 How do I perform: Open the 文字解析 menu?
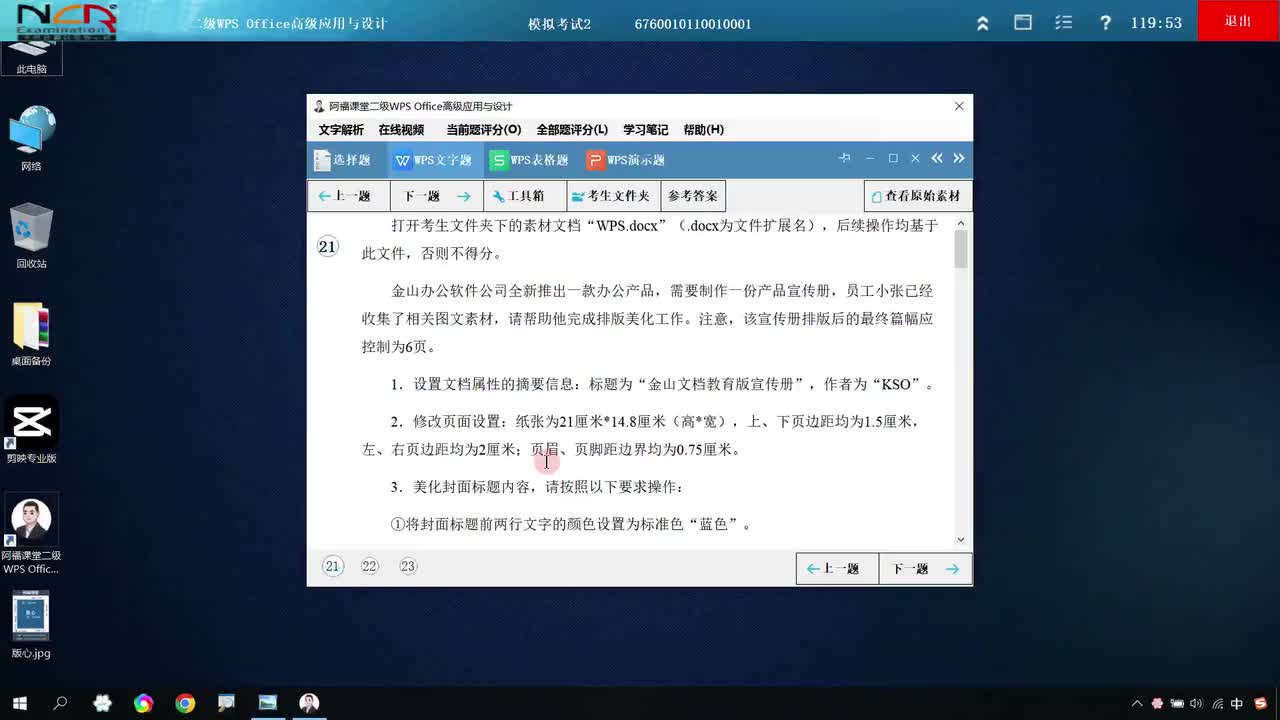click(x=341, y=130)
